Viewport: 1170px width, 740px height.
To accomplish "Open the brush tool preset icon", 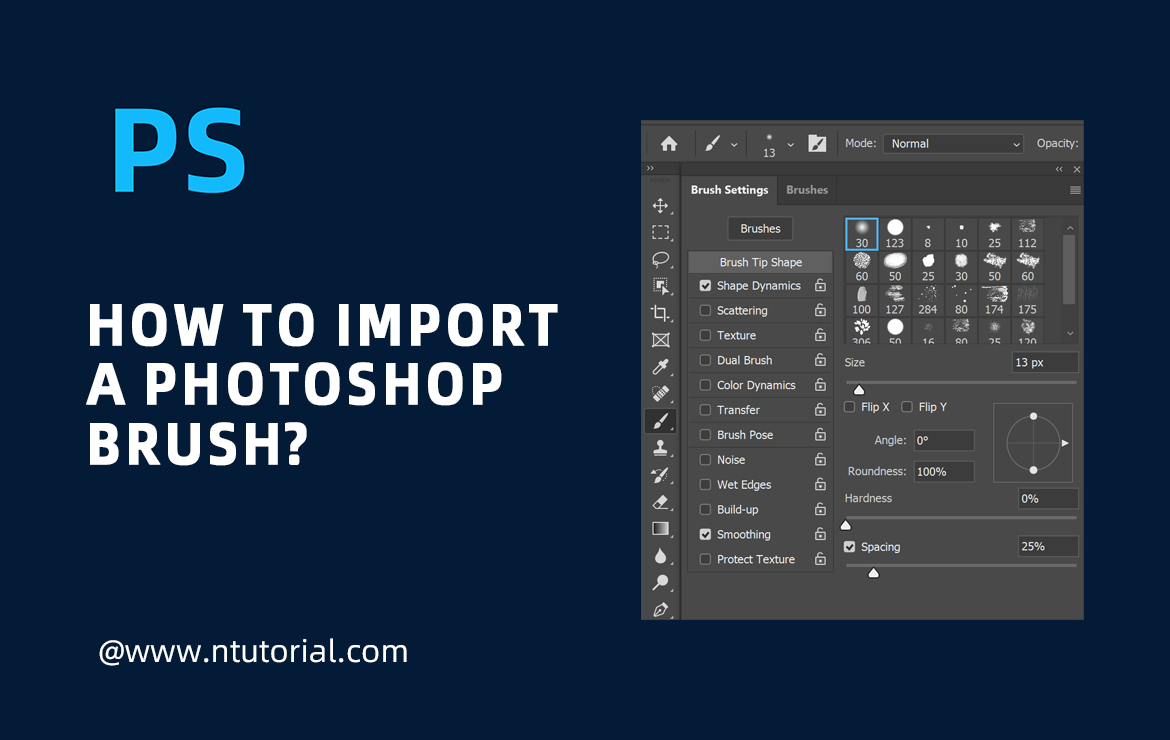I will point(713,143).
